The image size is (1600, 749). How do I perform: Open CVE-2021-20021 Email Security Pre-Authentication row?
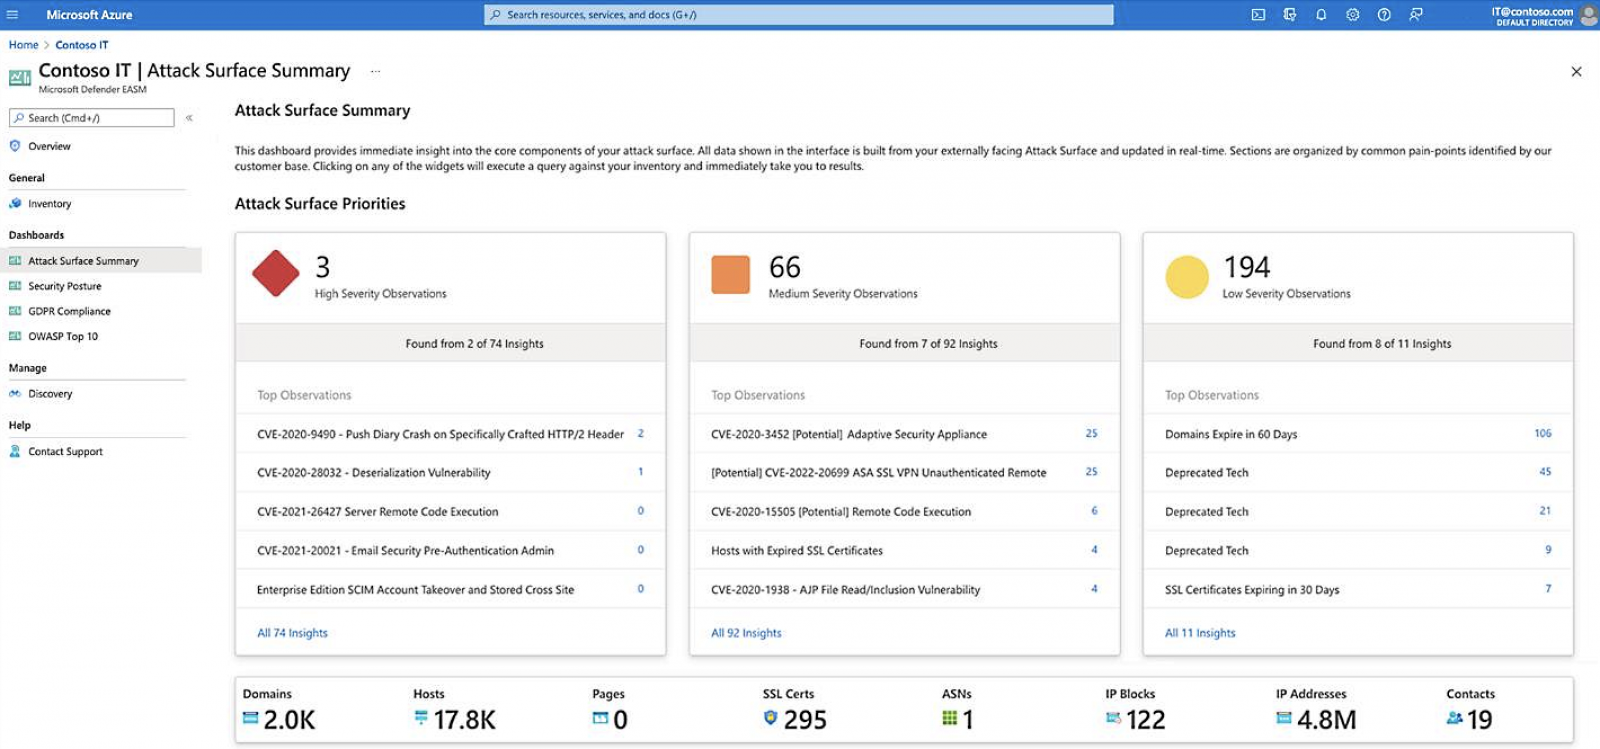coord(450,550)
